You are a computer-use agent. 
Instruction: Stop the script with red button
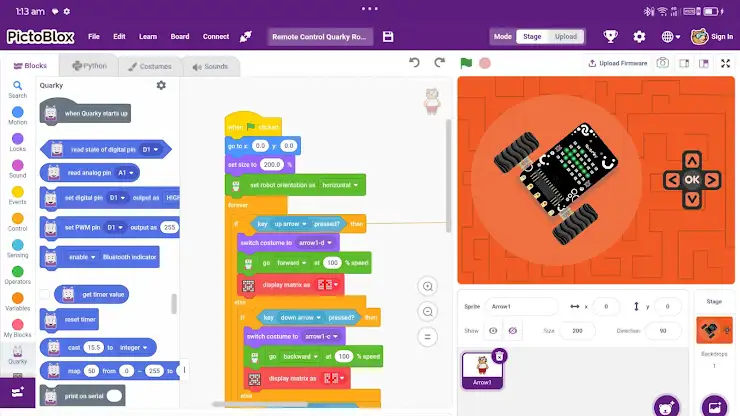[x=485, y=63]
